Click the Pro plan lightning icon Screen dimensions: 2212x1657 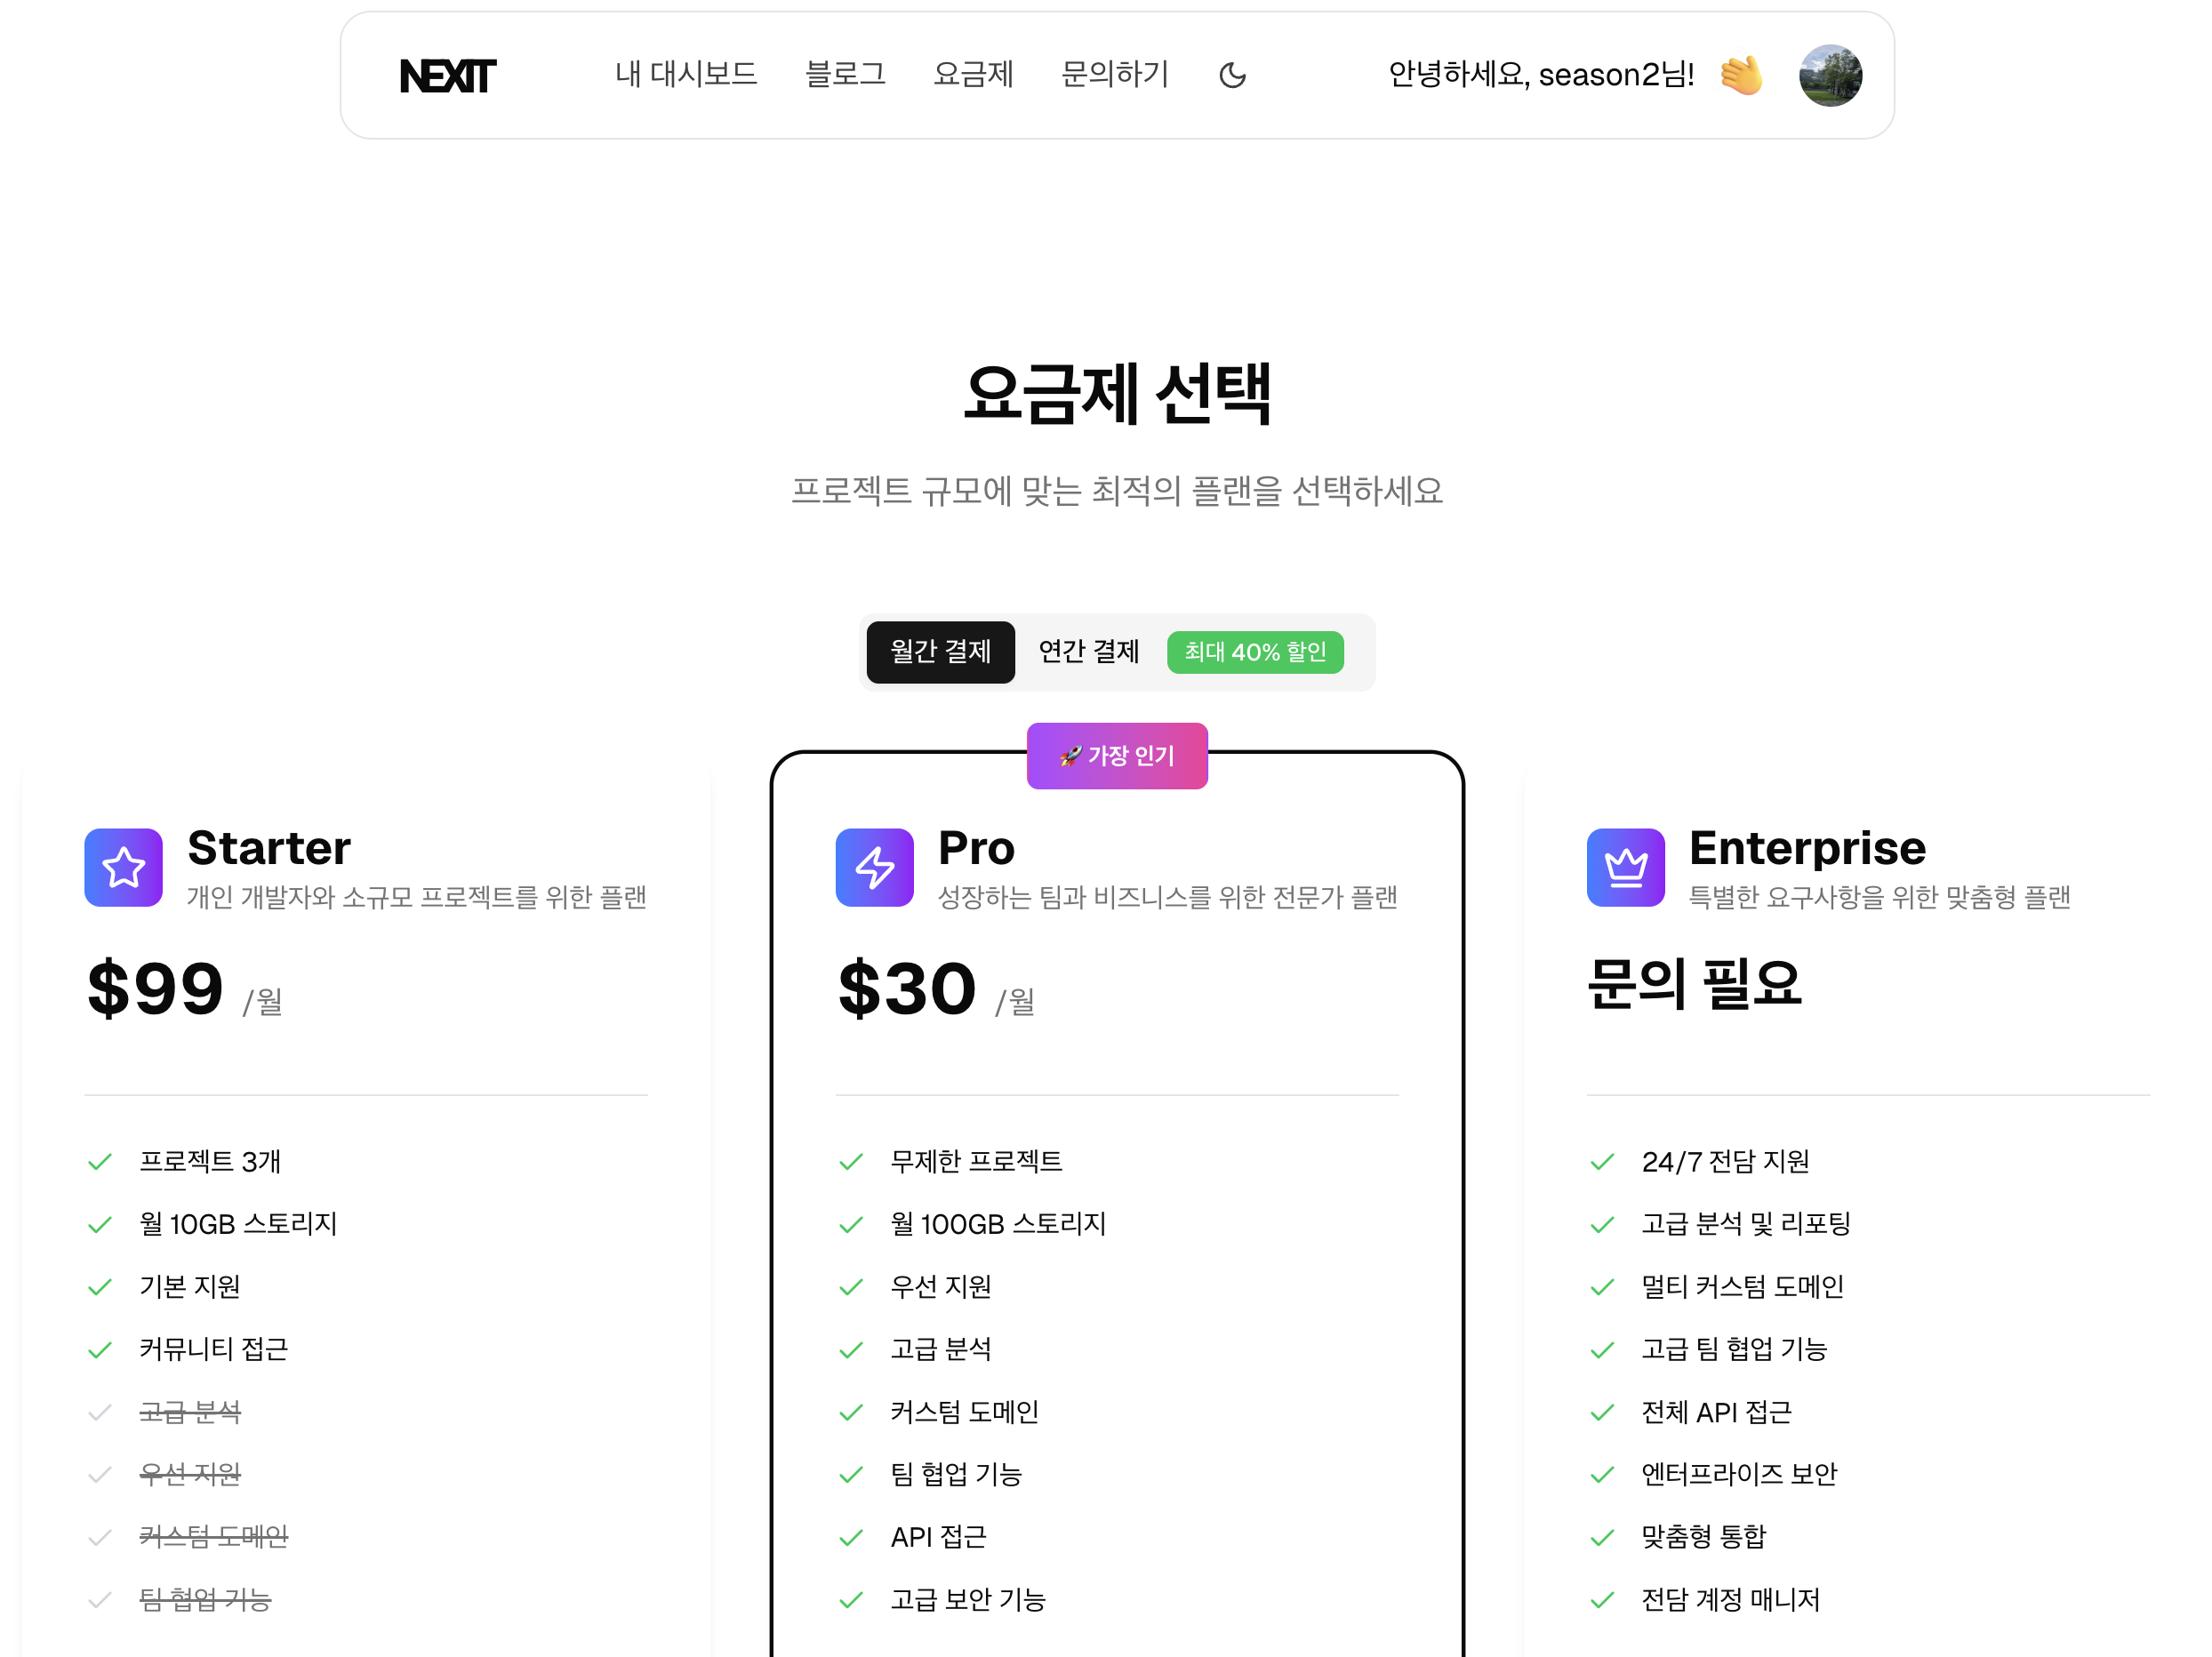point(874,867)
